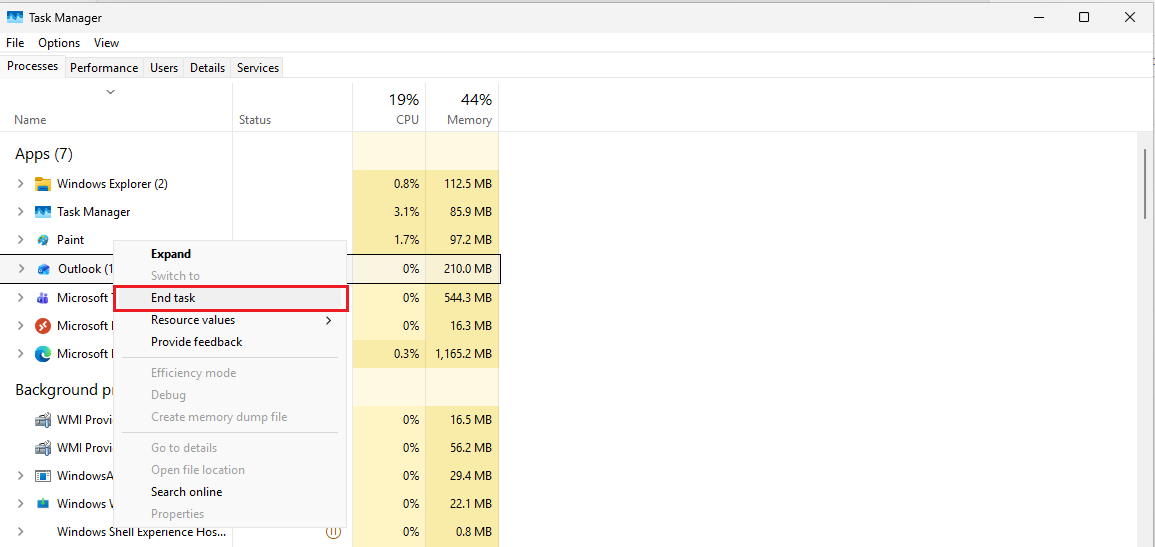Expand Windows Shell Experience Host row
Screen dimensions: 1155x547
coord(21,532)
